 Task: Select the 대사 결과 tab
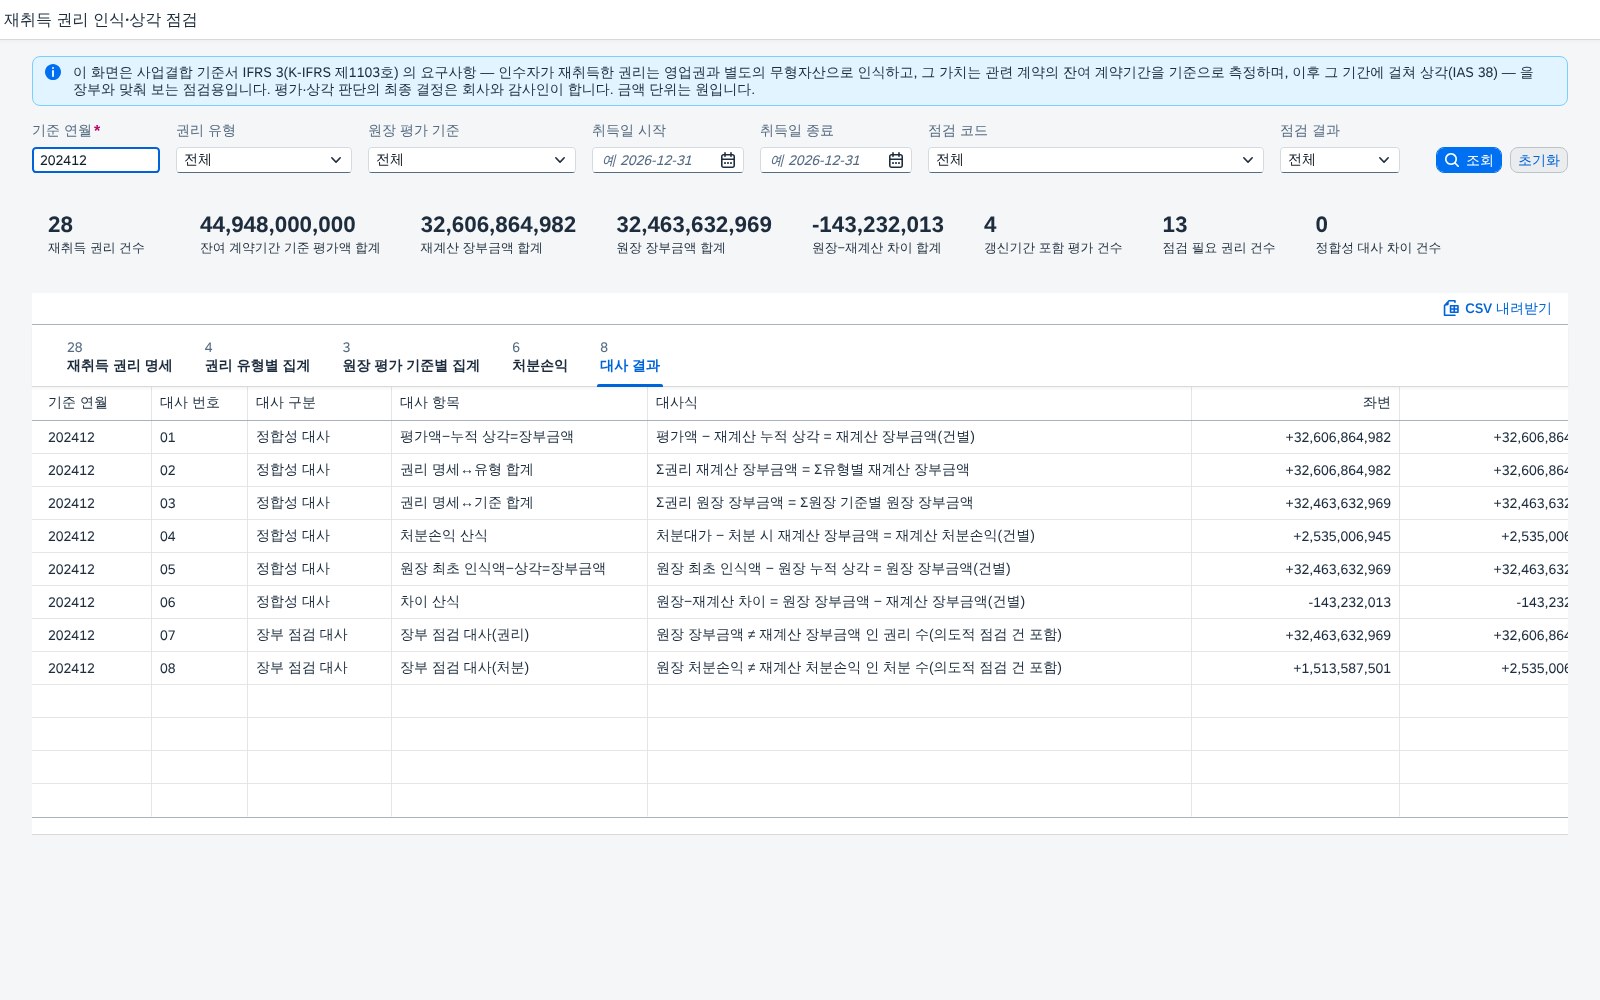630,357
